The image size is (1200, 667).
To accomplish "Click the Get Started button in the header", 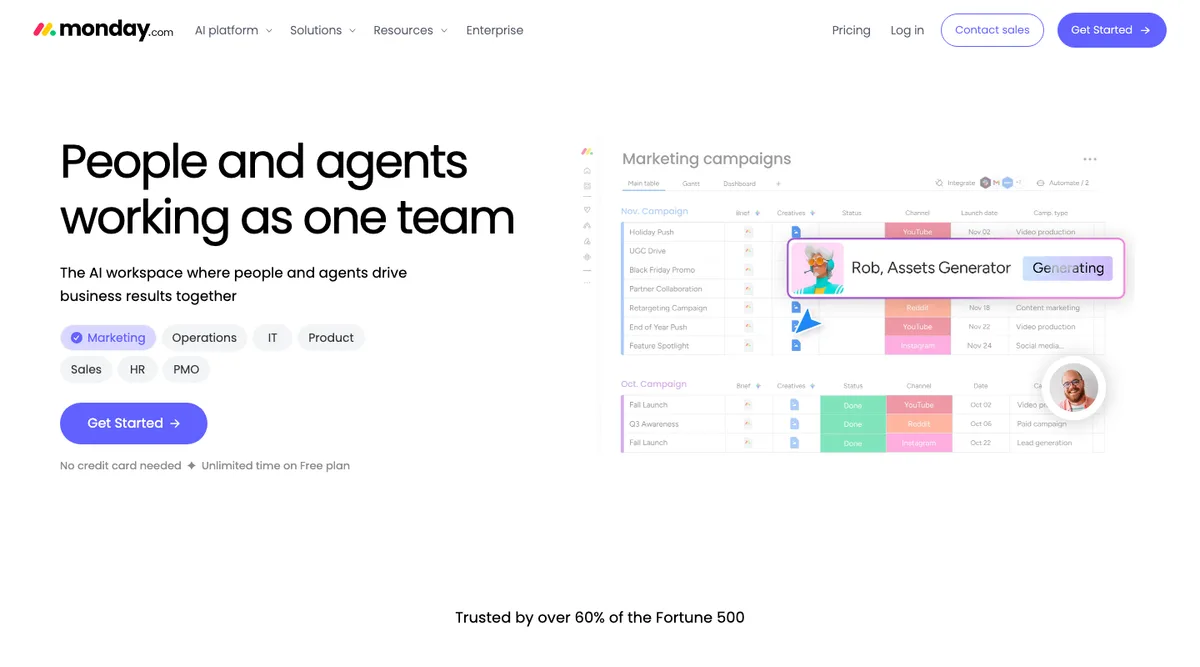I will click(x=1112, y=30).
